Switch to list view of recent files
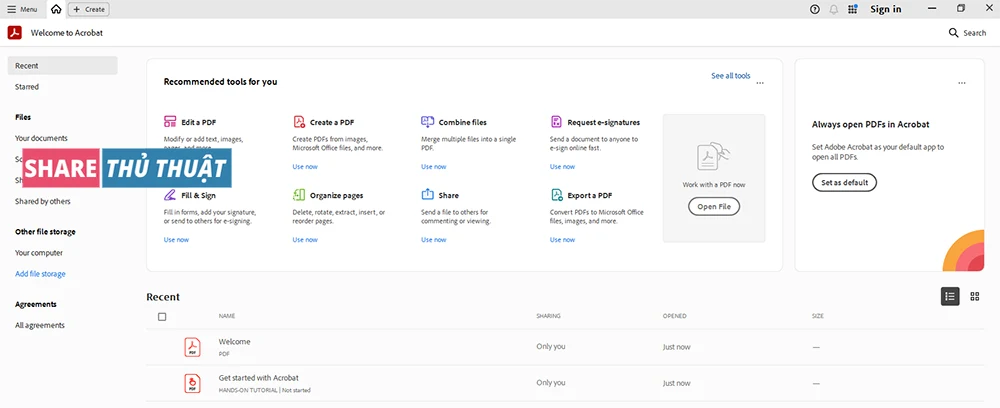 click(950, 296)
